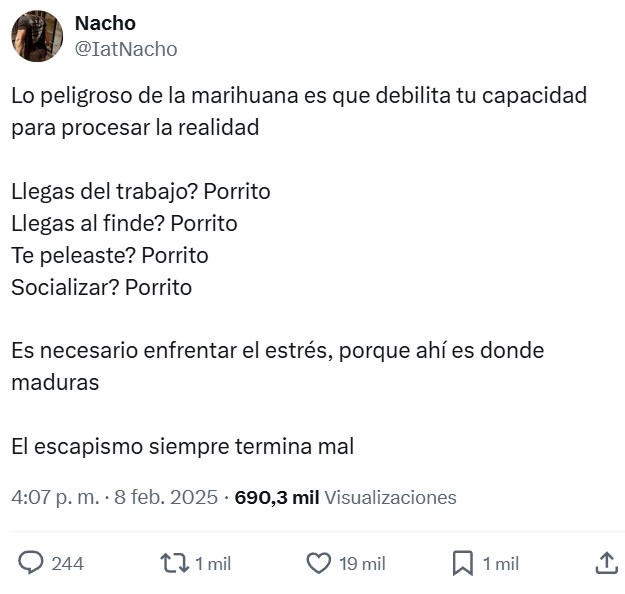Click the reply speech bubble icon

coord(32,563)
